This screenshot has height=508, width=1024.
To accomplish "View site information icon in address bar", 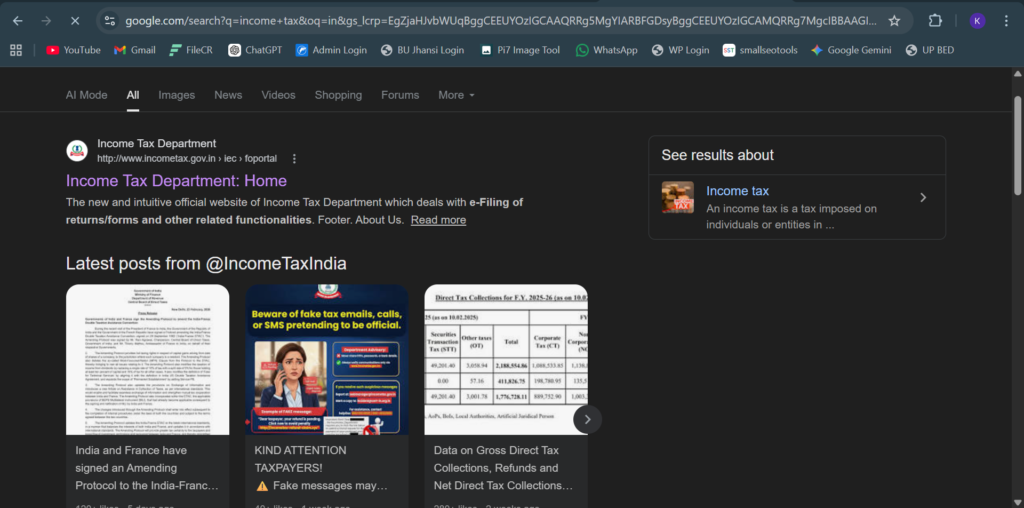I will [109, 20].
